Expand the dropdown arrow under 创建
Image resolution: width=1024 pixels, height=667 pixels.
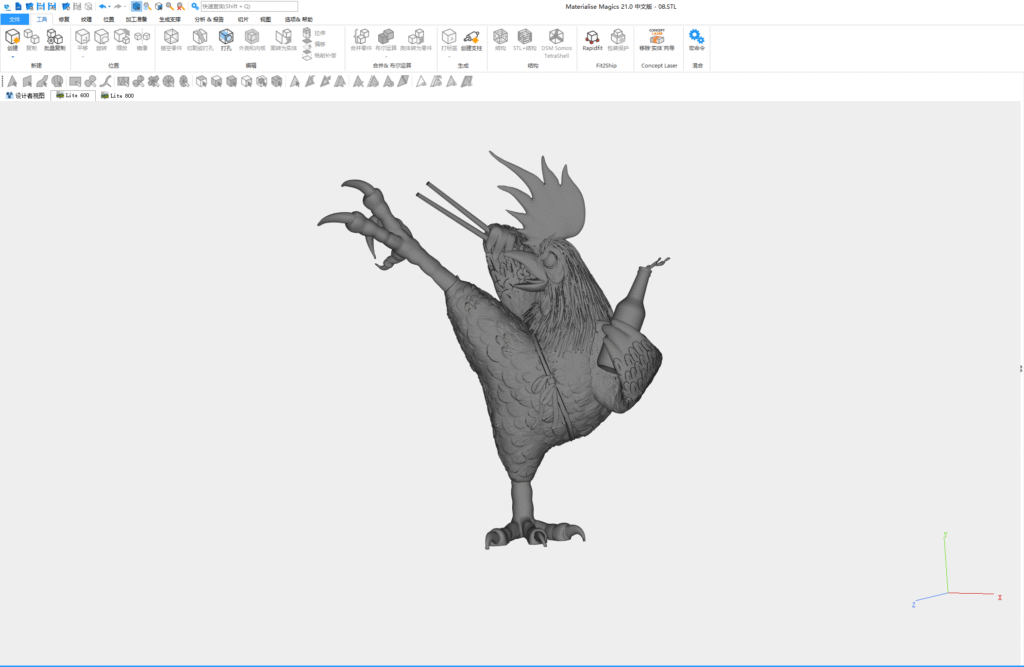pos(12,57)
